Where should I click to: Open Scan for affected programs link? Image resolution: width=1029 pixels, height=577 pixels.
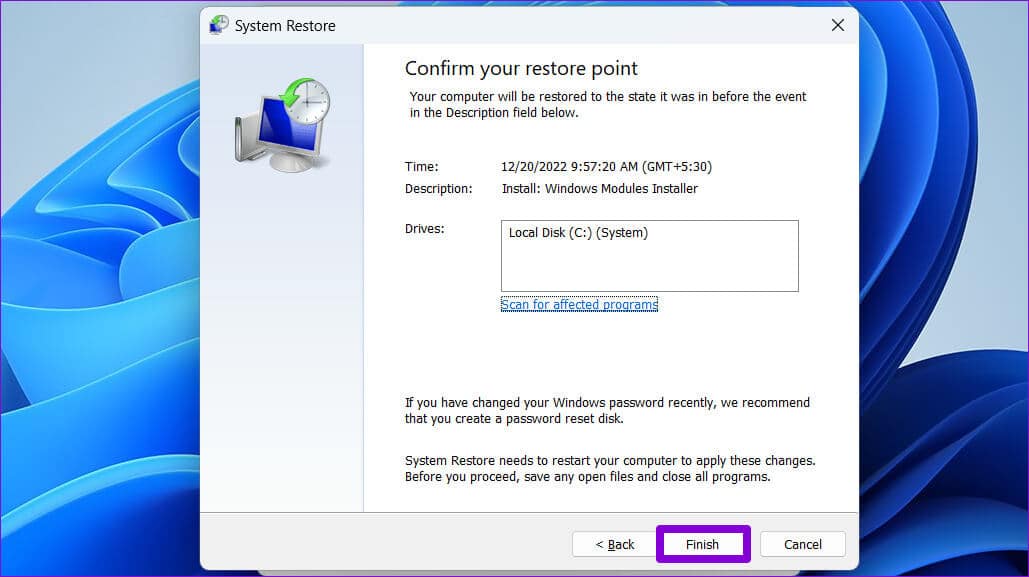579,305
